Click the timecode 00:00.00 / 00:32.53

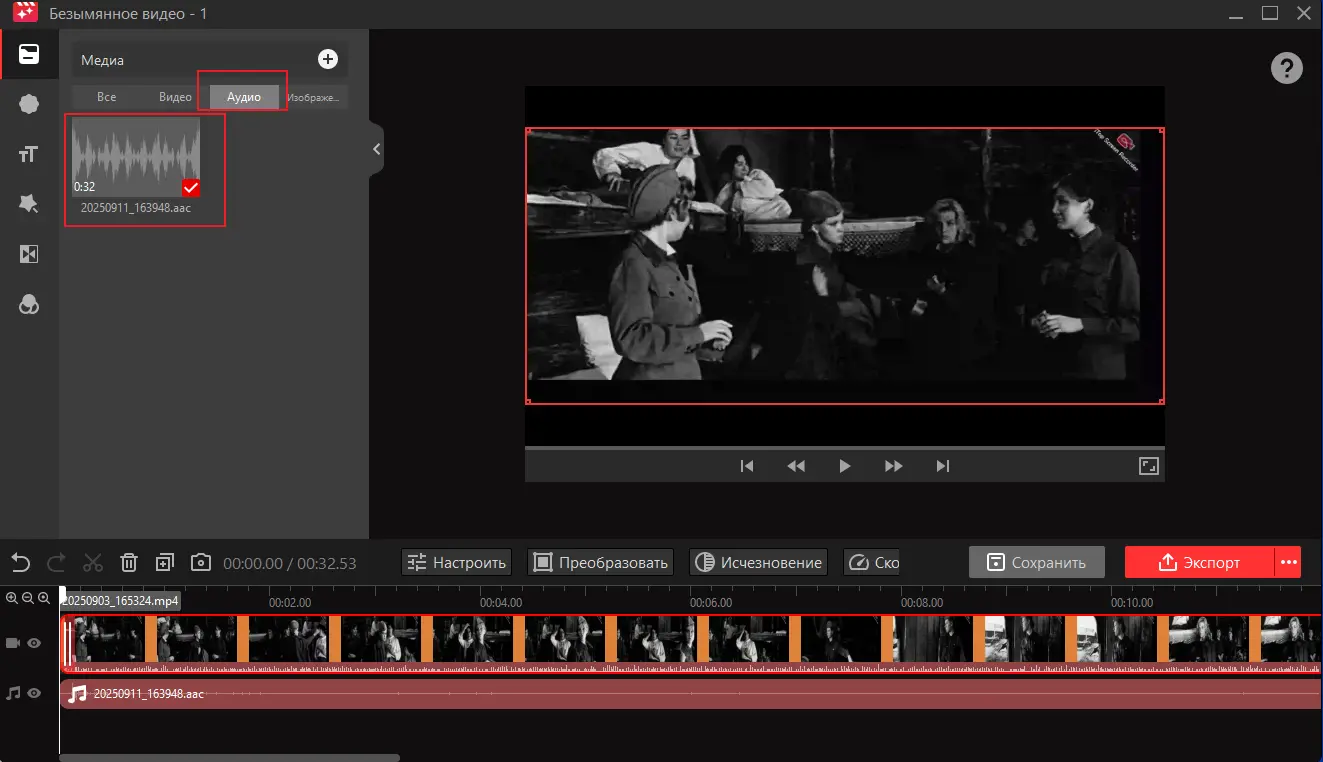point(290,563)
